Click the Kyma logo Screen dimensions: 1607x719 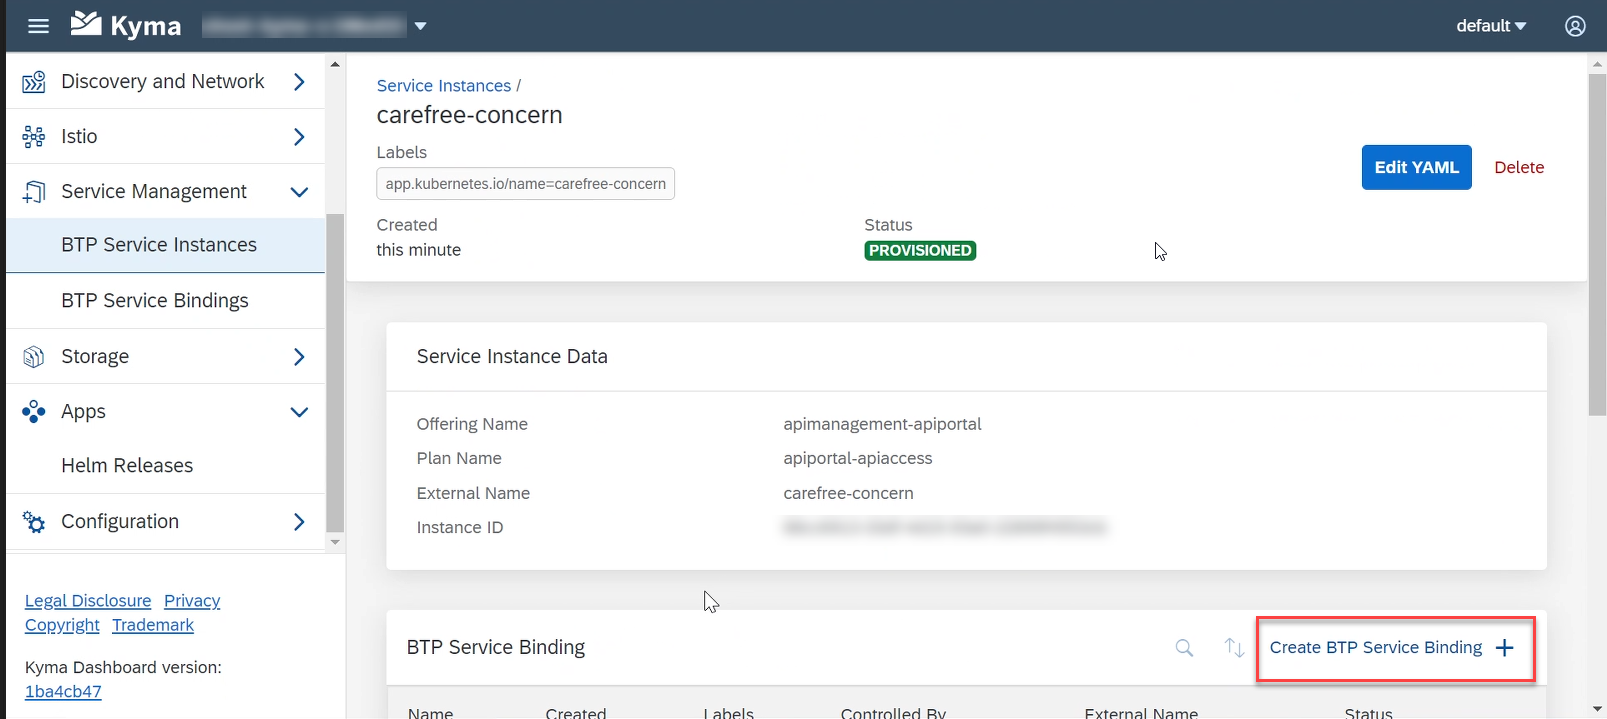126,25
